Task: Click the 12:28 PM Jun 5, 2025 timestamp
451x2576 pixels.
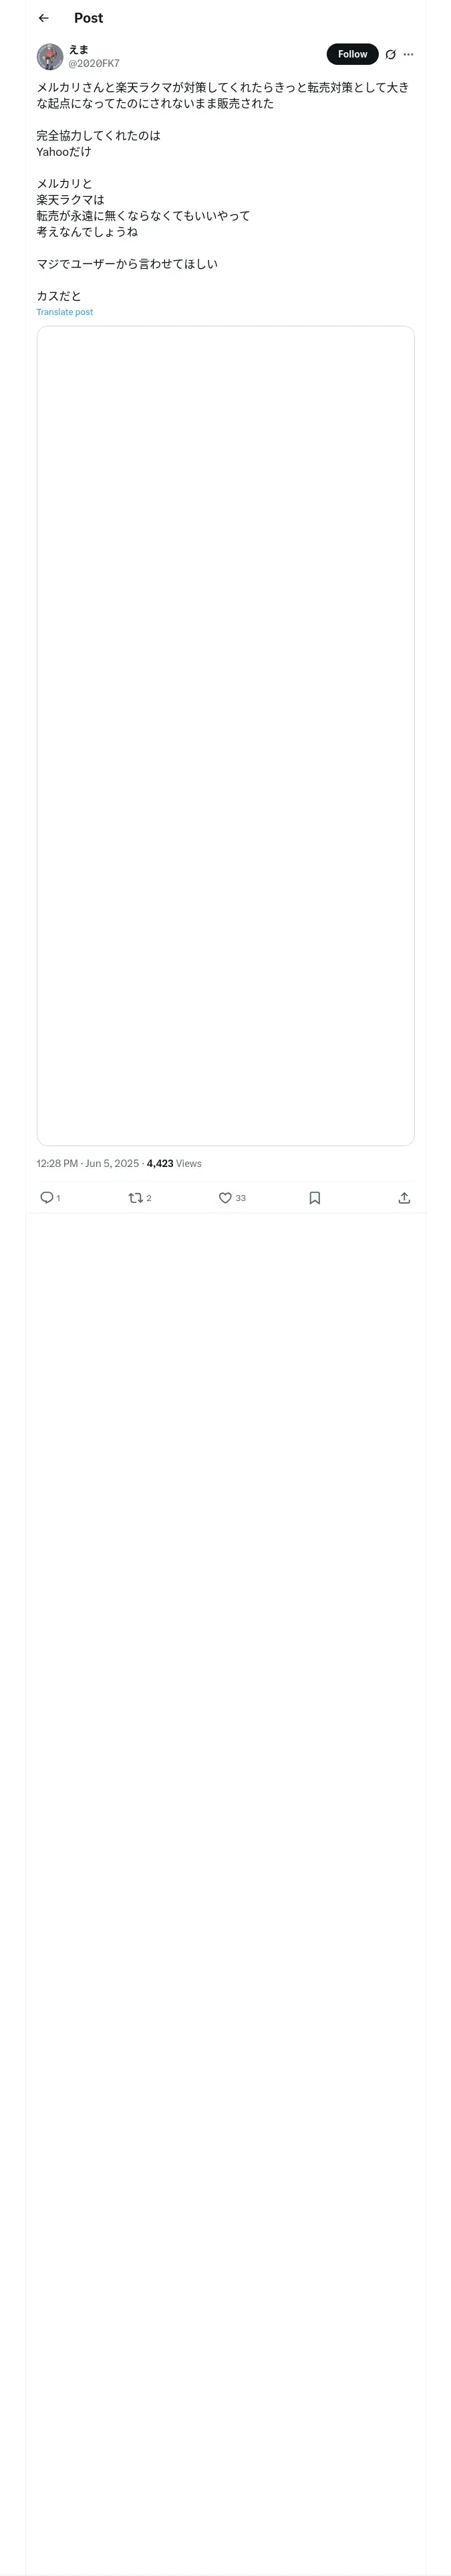Action: pyautogui.click(x=87, y=1163)
